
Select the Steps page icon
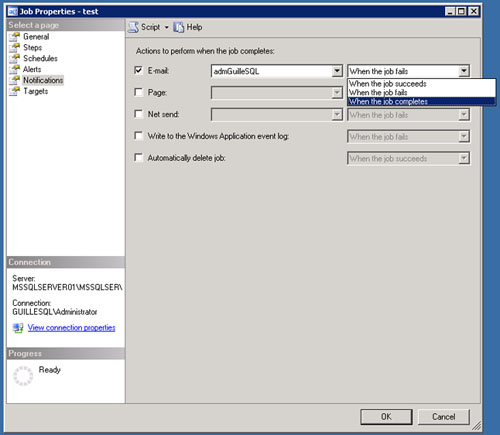pyautogui.click(x=14, y=47)
